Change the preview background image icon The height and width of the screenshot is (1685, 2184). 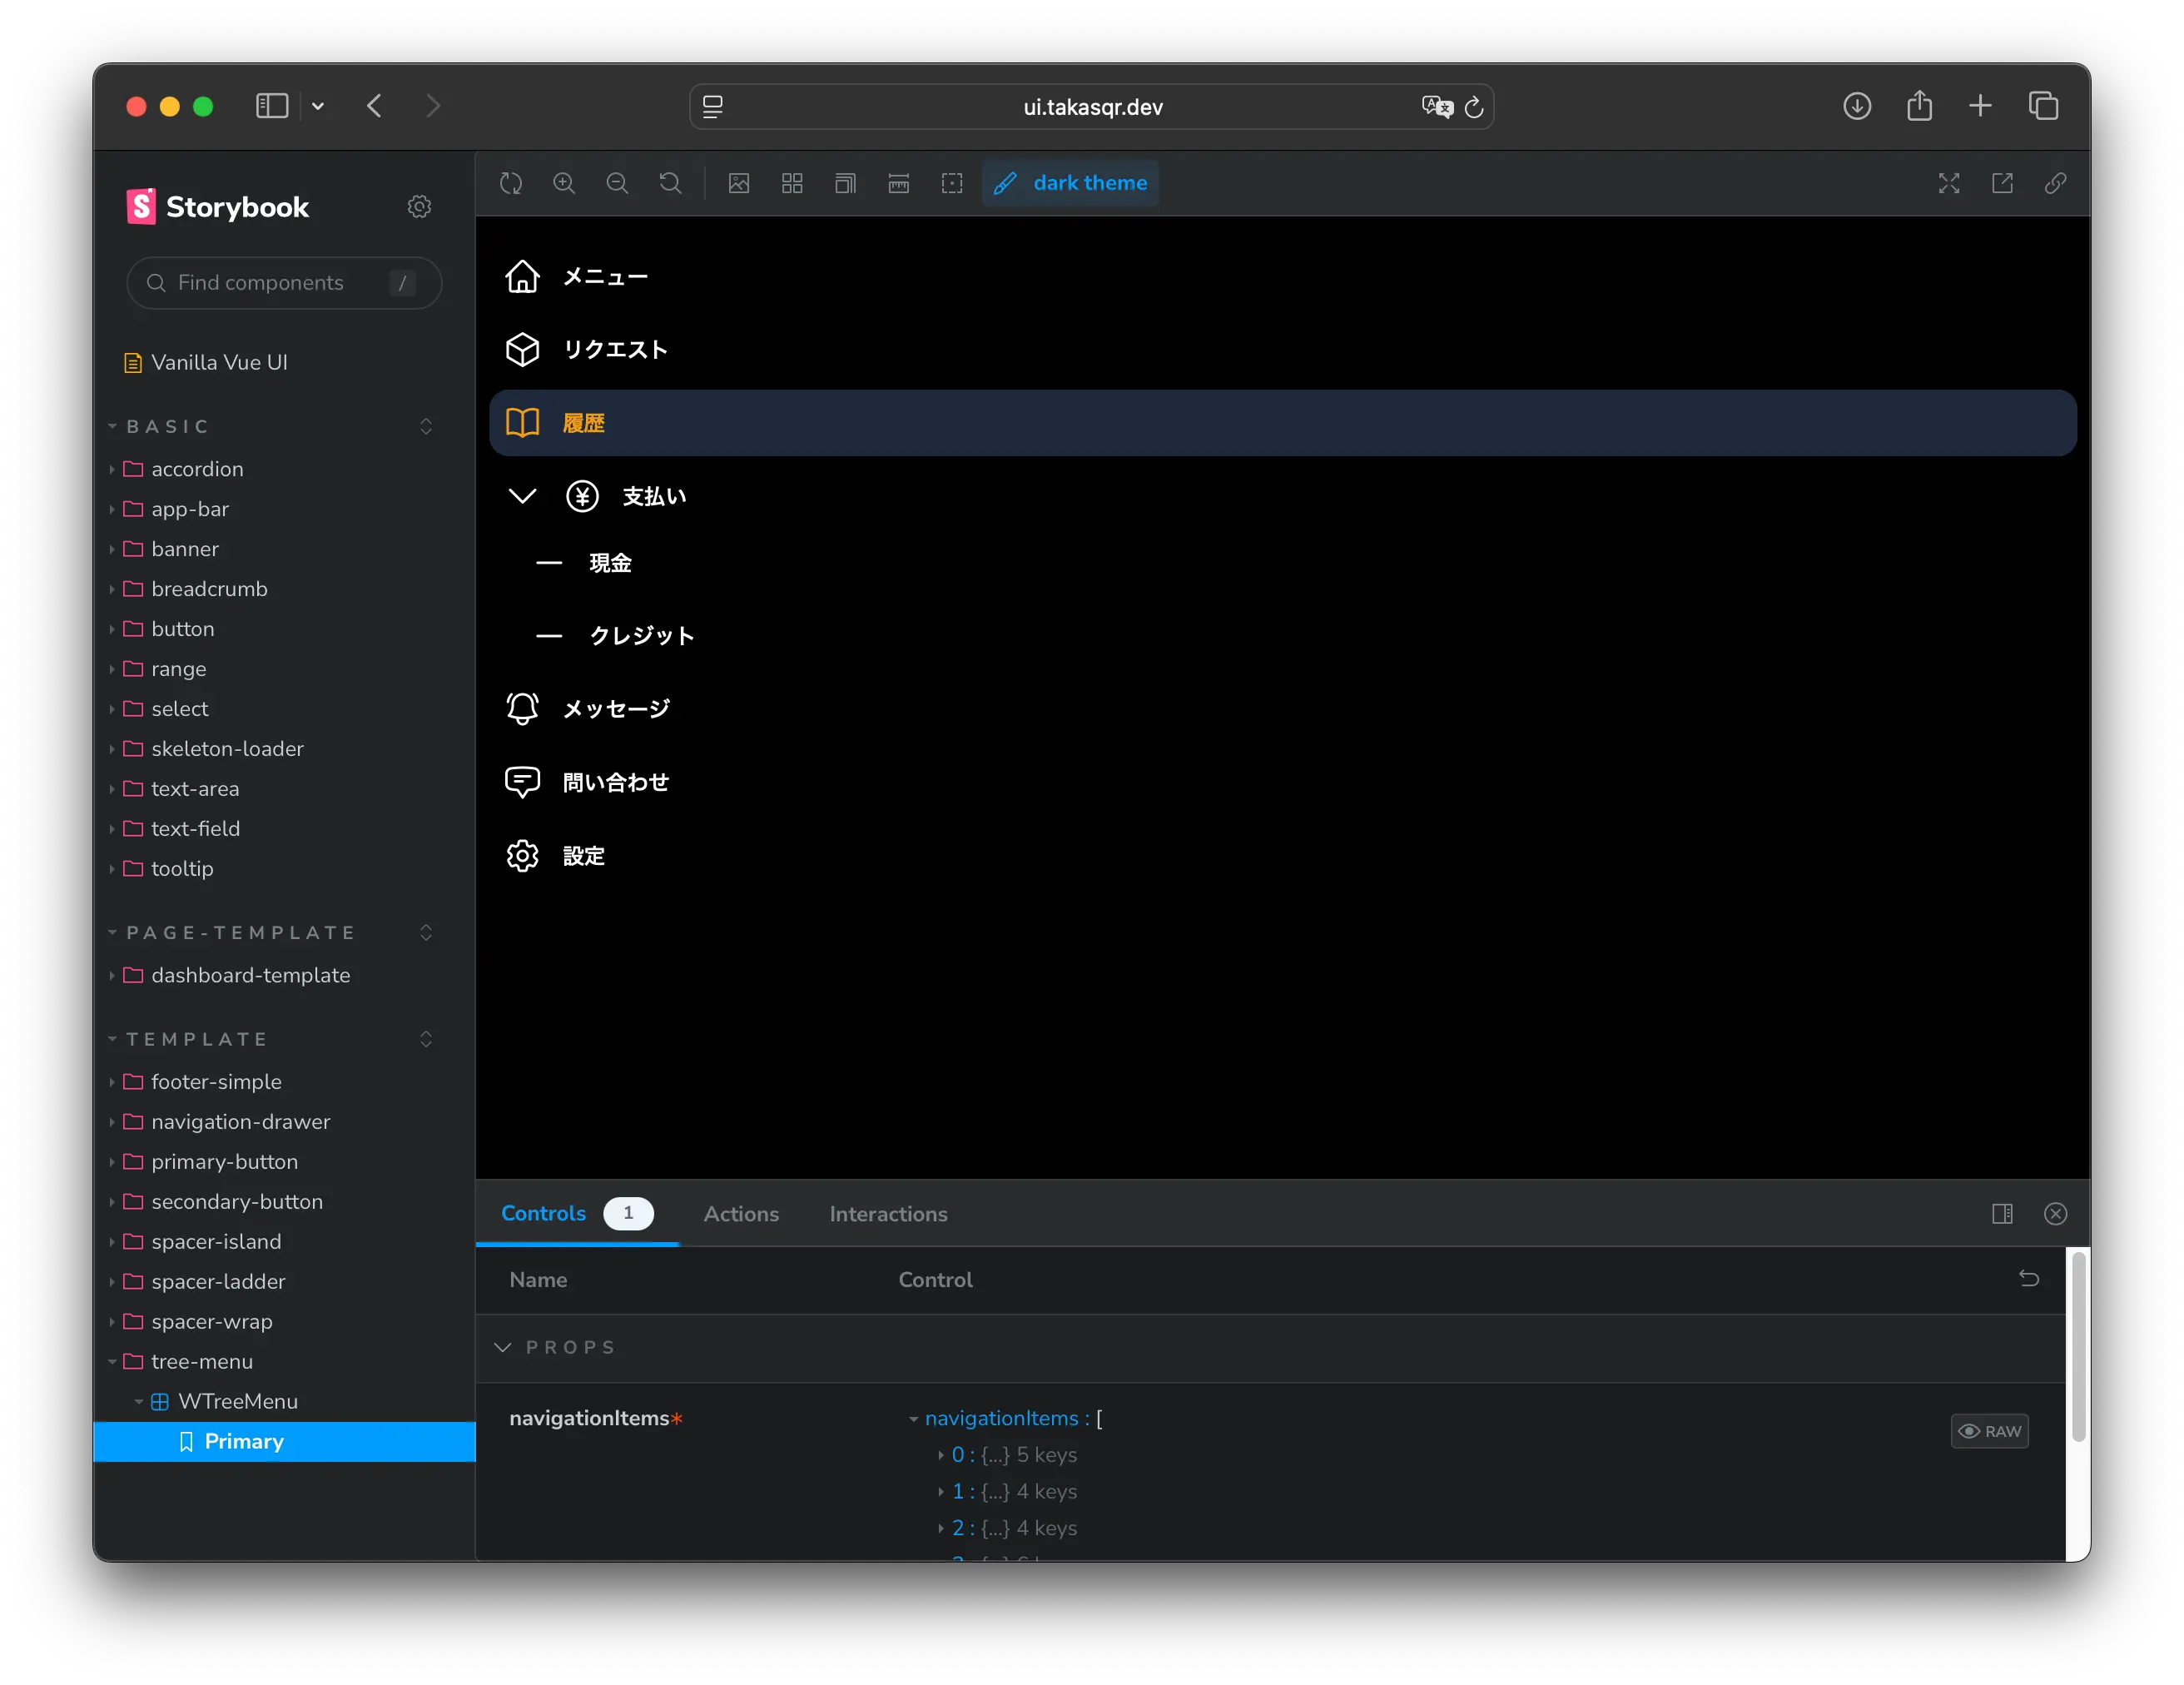pos(739,183)
